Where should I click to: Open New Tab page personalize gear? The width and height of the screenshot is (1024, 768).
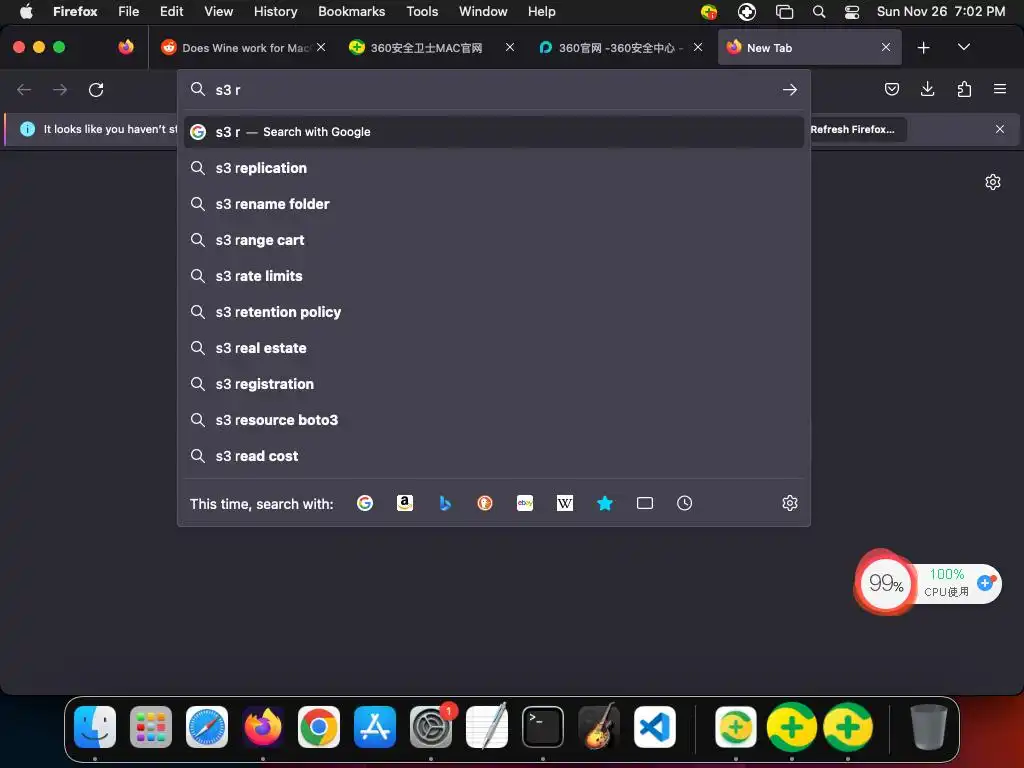pos(993,182)
